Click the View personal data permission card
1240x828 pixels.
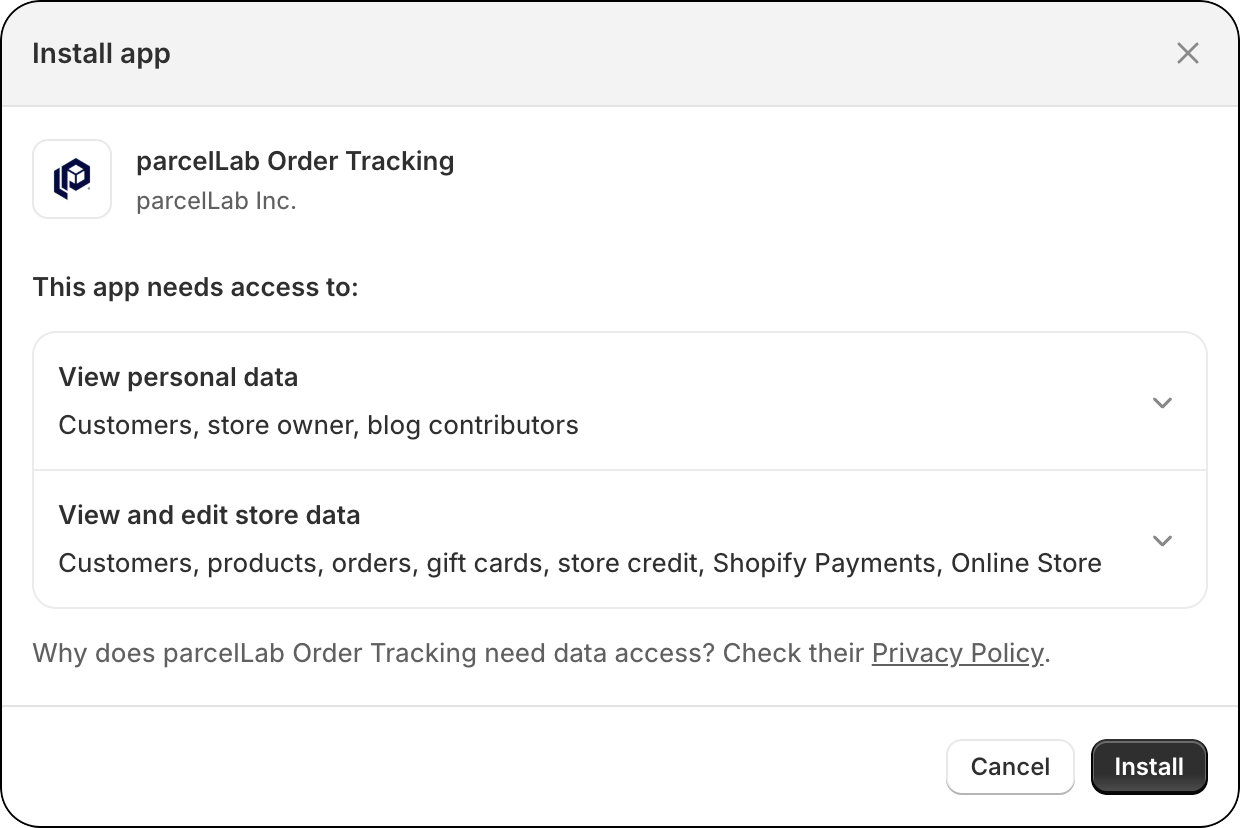click(620, 400)
